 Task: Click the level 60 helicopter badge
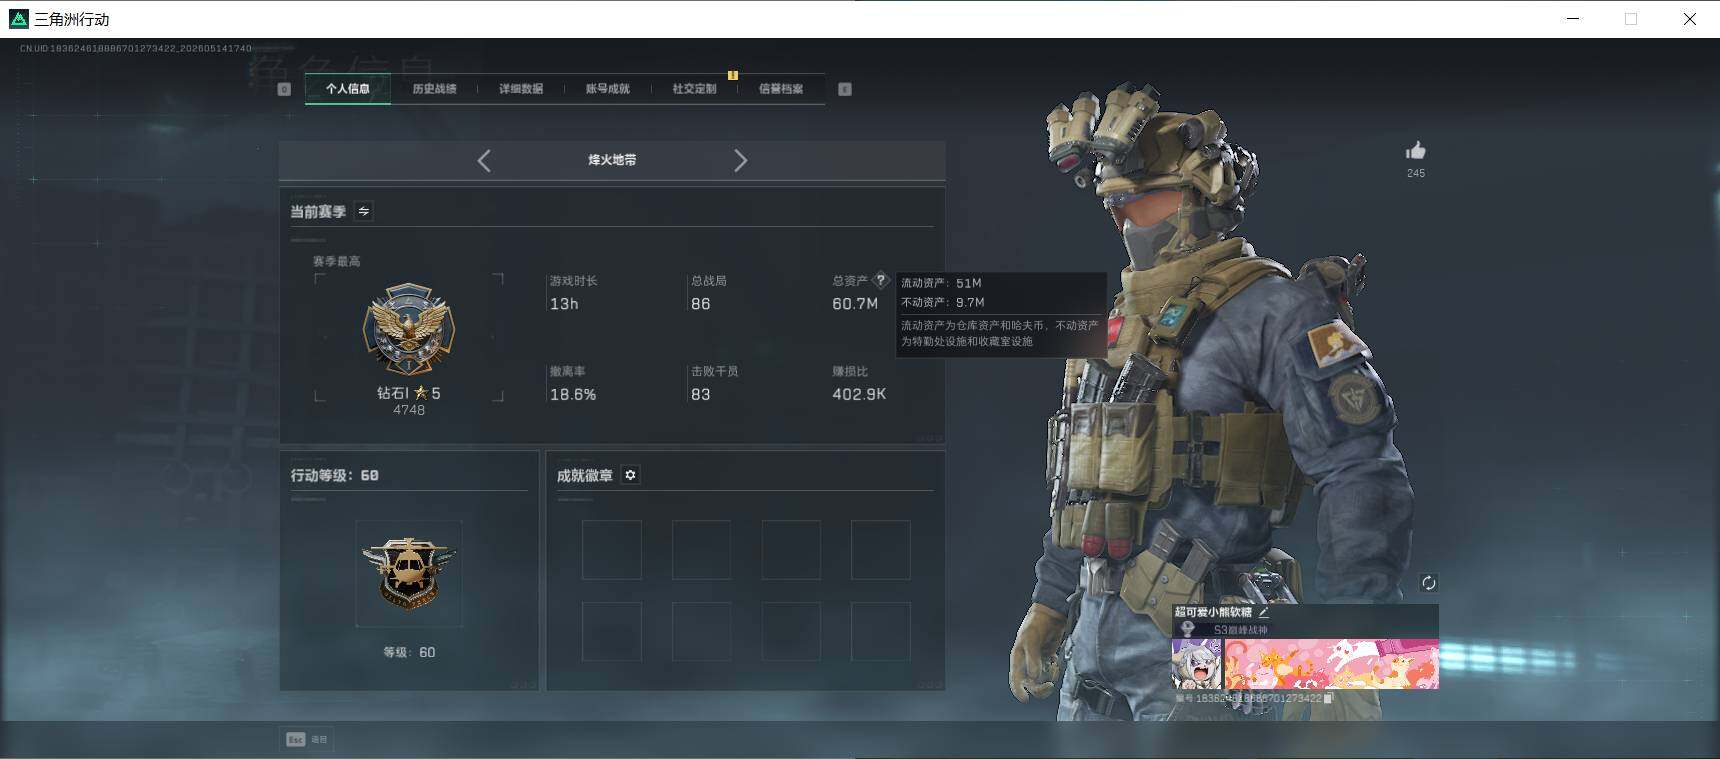point(408,573)
